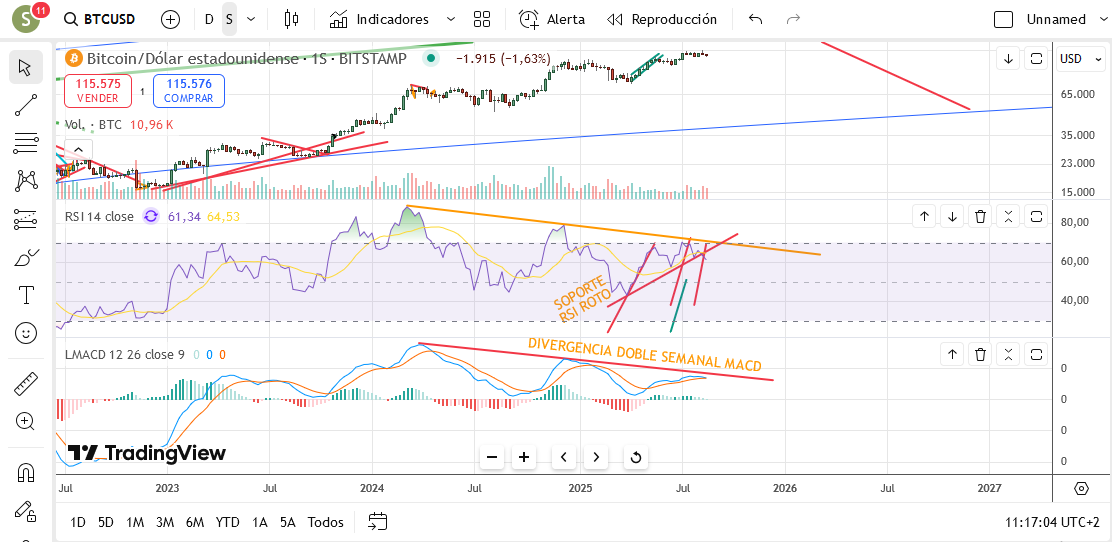Select the YTD date range
Screen dimensions: 1112x542
[228, 523]
